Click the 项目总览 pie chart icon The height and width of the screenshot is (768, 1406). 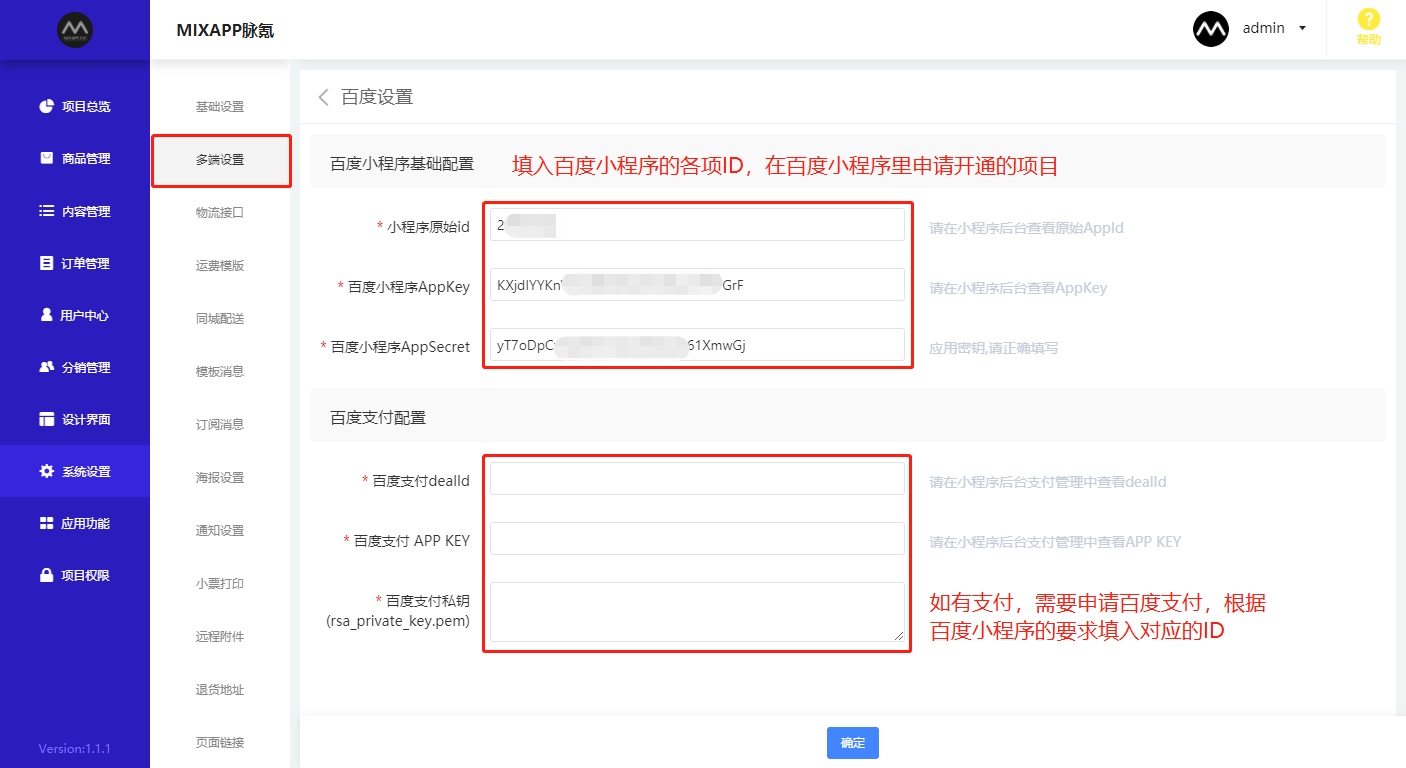(46, 106)
